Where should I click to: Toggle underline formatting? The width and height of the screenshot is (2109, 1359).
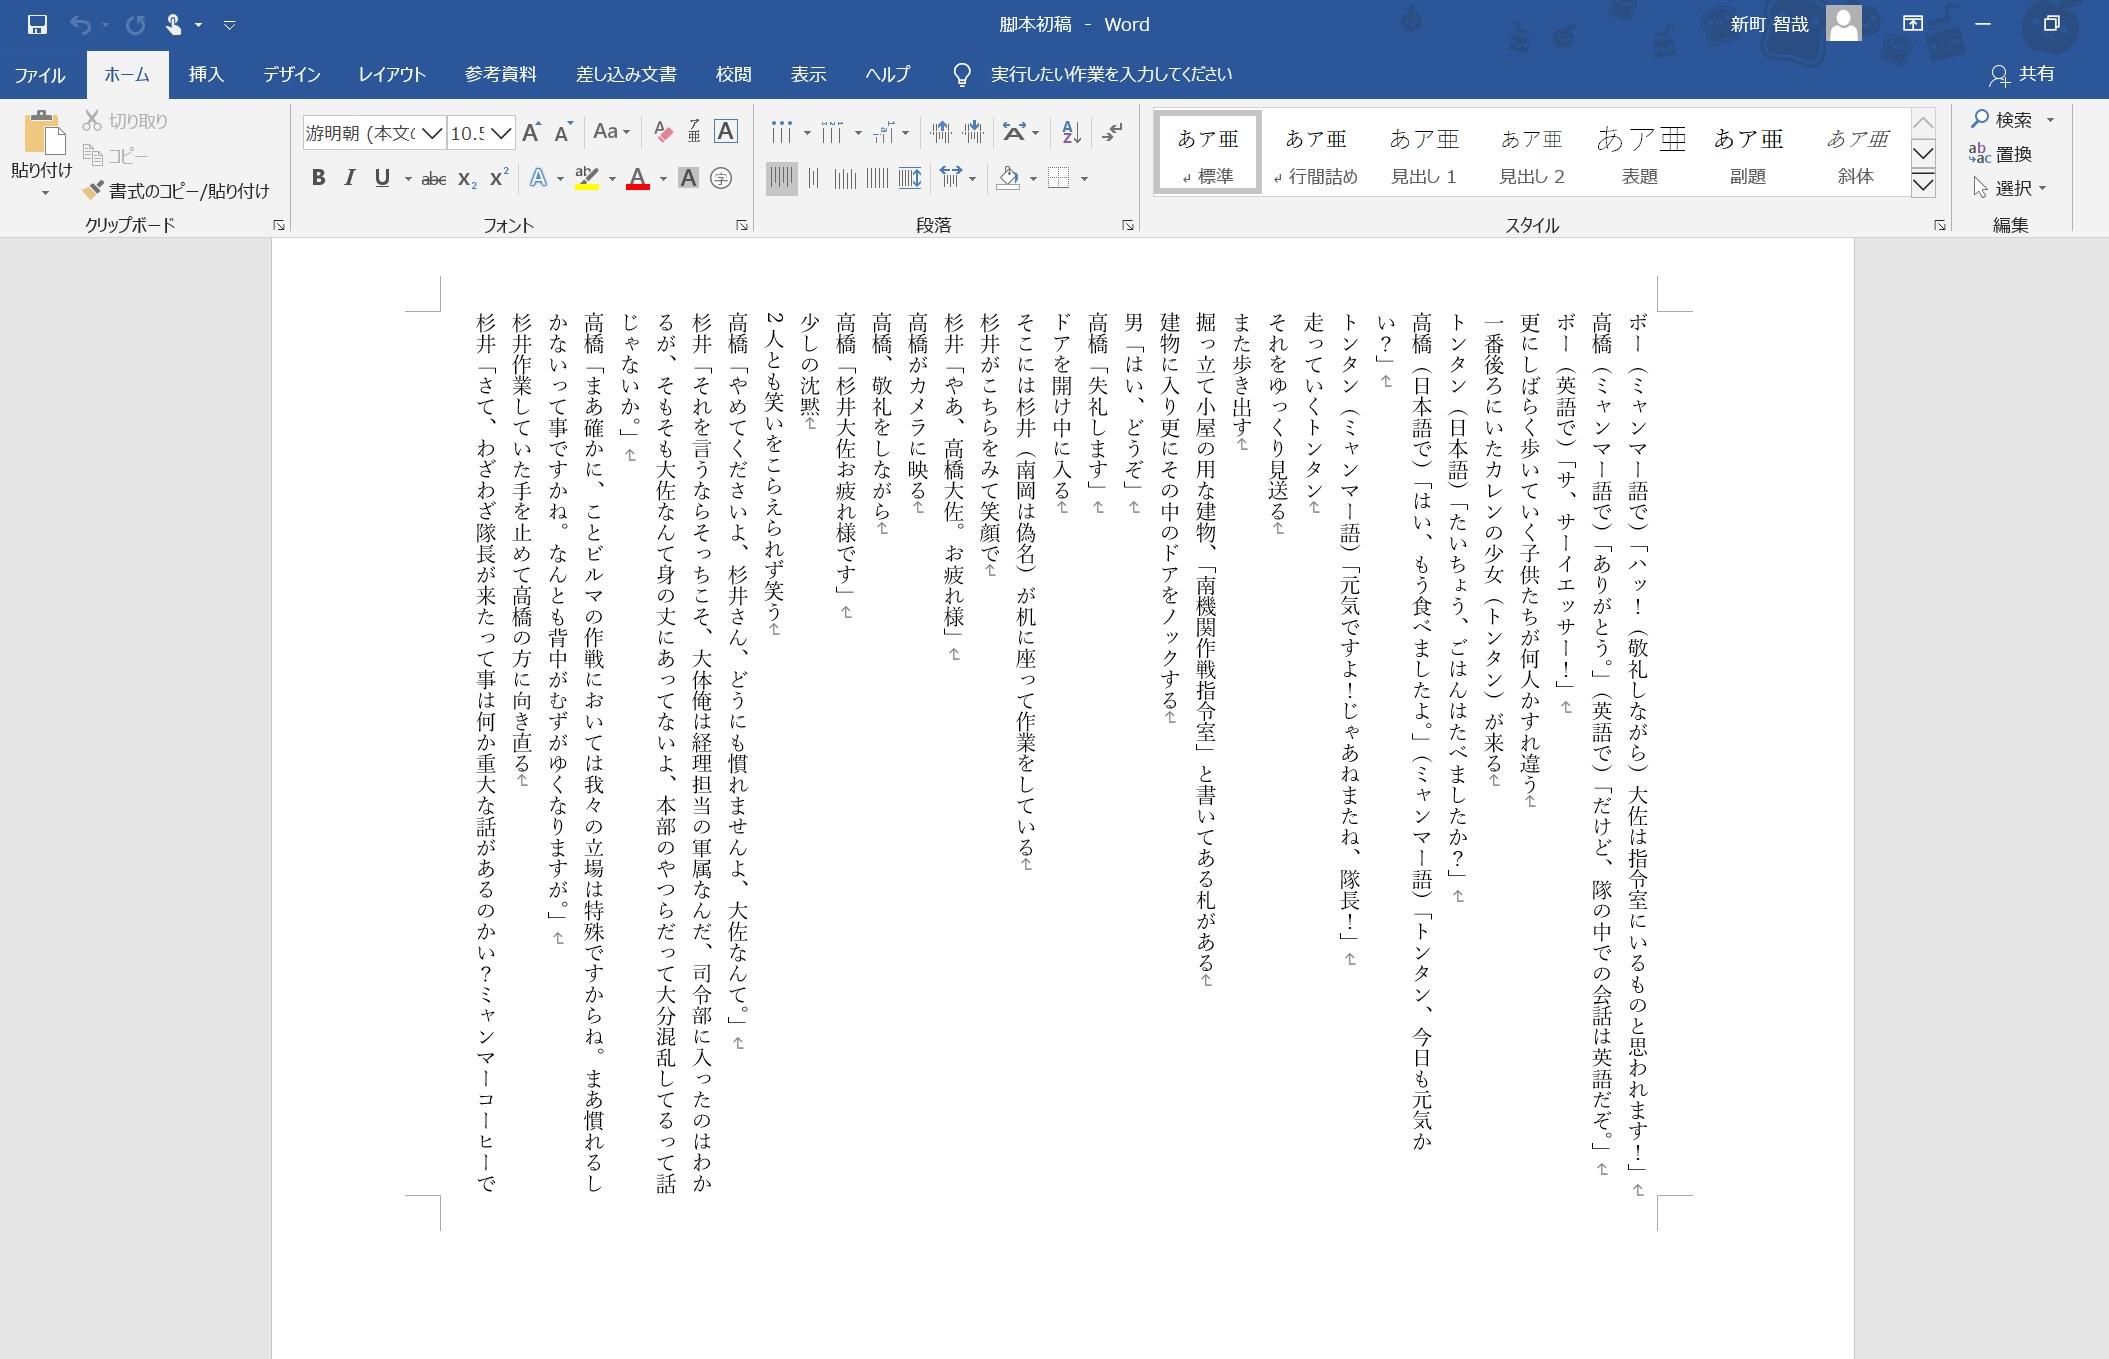click(380, 178)
